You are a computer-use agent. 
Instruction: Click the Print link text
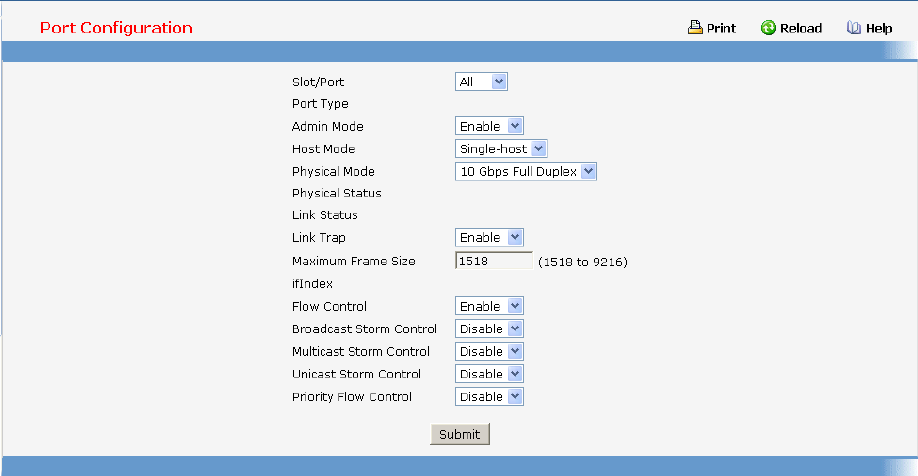pos(721,29)
